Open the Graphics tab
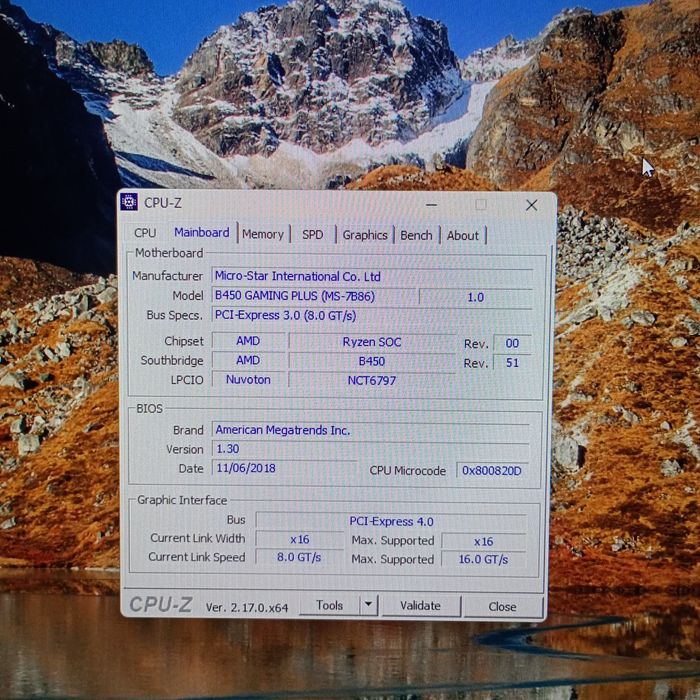Viewport: 700px width, 700px height. 365,235
